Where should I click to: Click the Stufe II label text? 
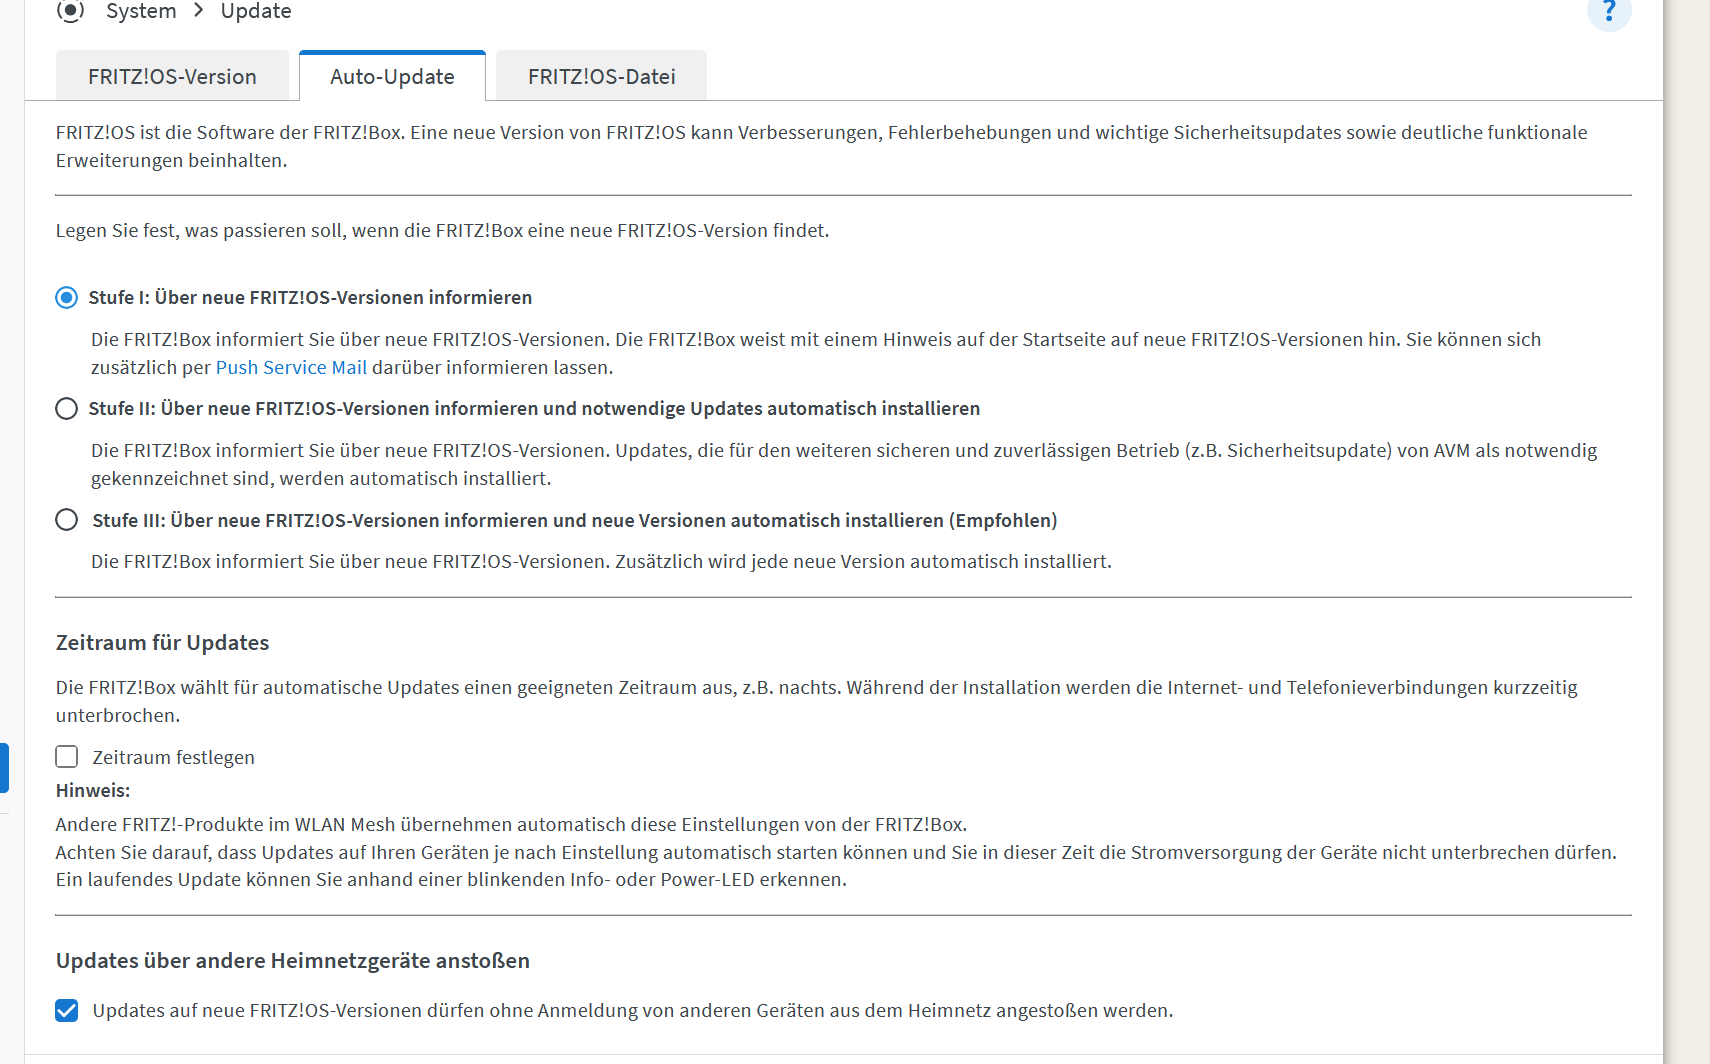[x=534, y=408]
